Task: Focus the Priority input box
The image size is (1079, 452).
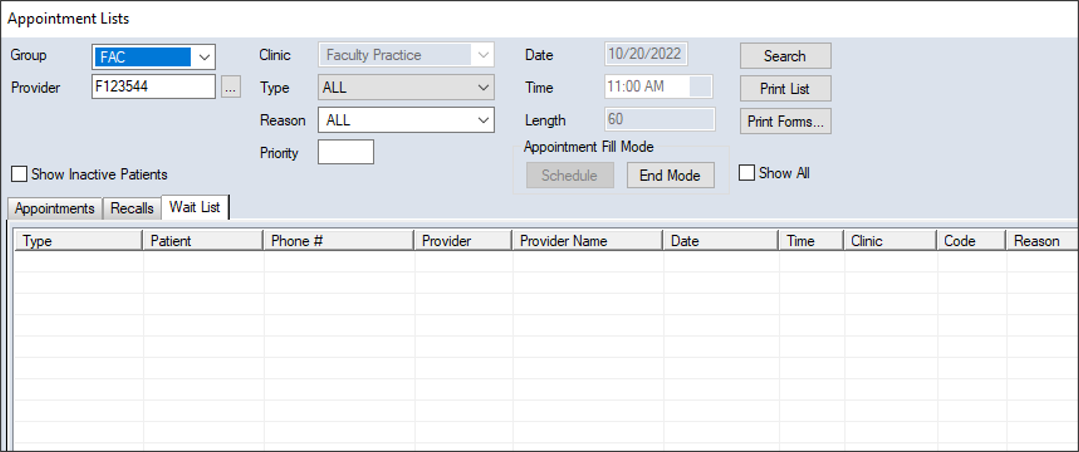Action: (x=345, y=152)
